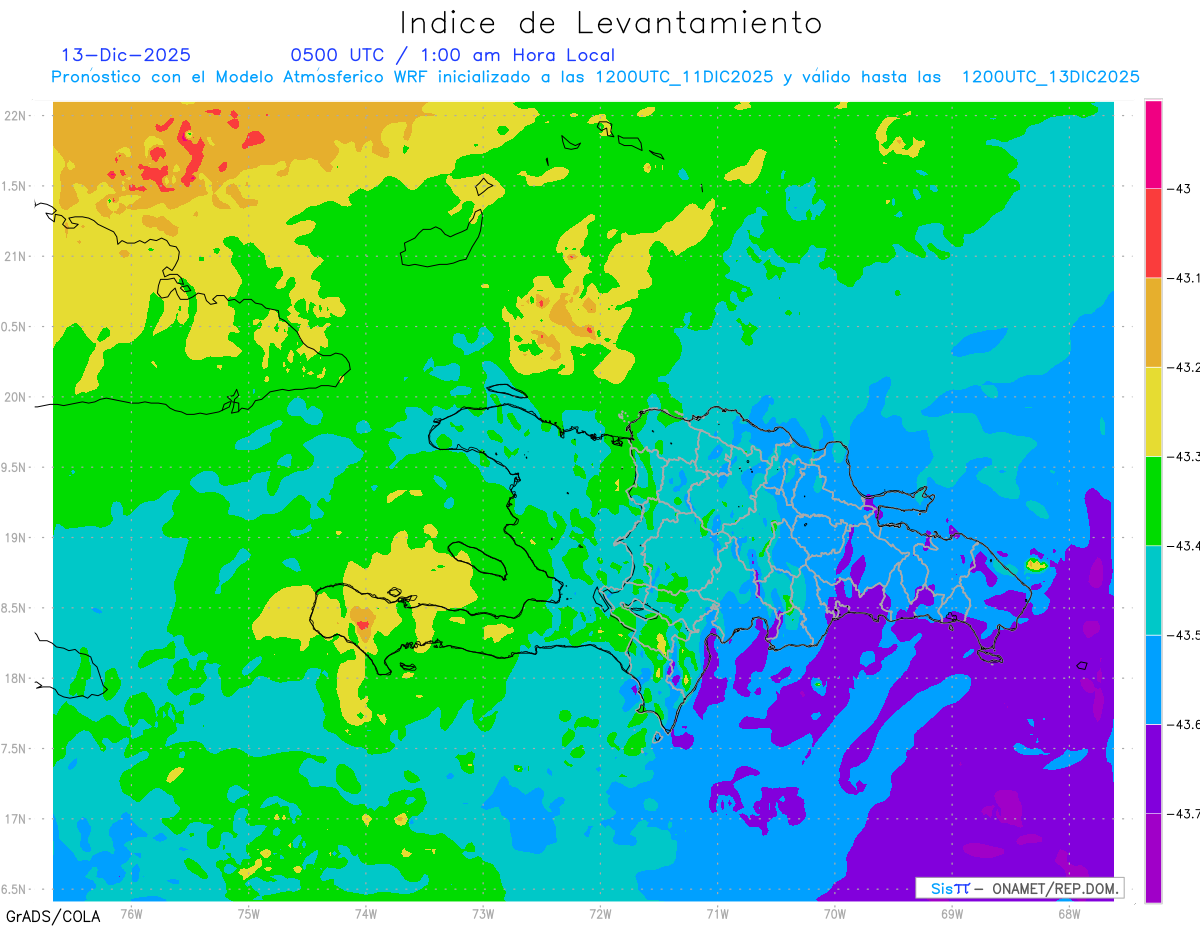Click the 'ONAMET/REP.DOM.' watermark box
Image resolution: width=1200 pixels, height=927 pixels.
coord(1019,888)
